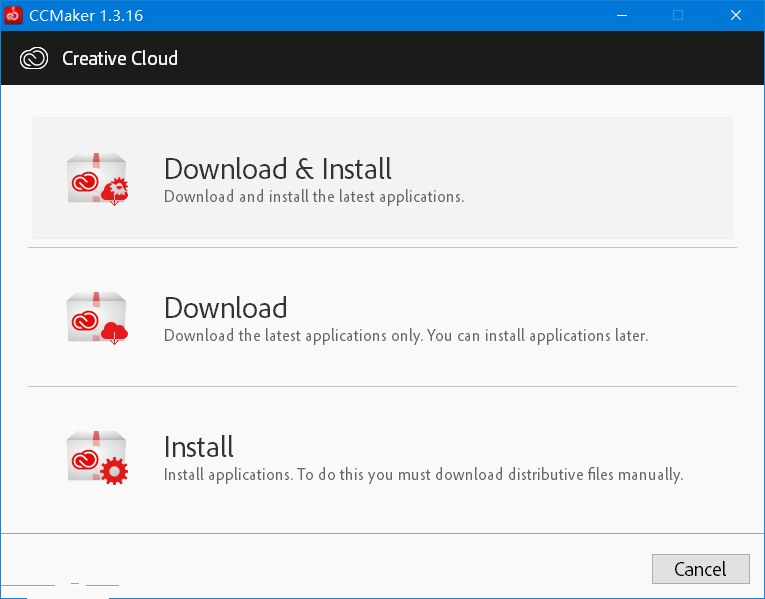Click 'Install applications. To do this' description
The height and width of the screenshot is (599, 765).
pos(423,475)
